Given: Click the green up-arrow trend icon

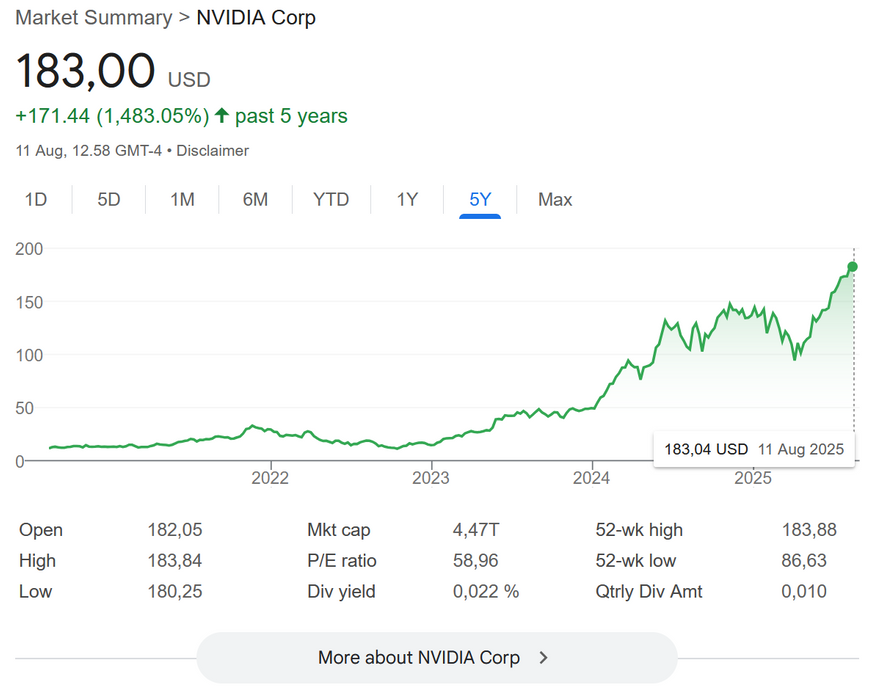Looking at the screenshot, I should click(x=221, y=117).
